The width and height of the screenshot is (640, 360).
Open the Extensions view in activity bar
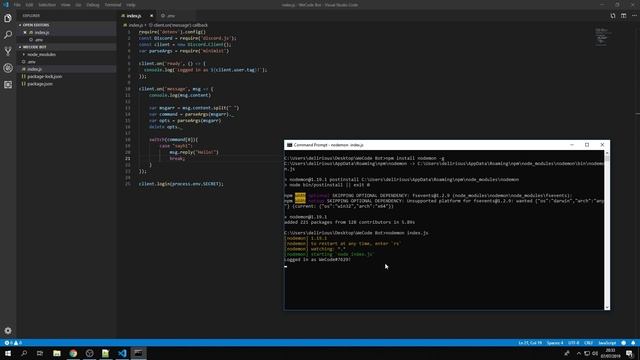[x=8, y=84]
